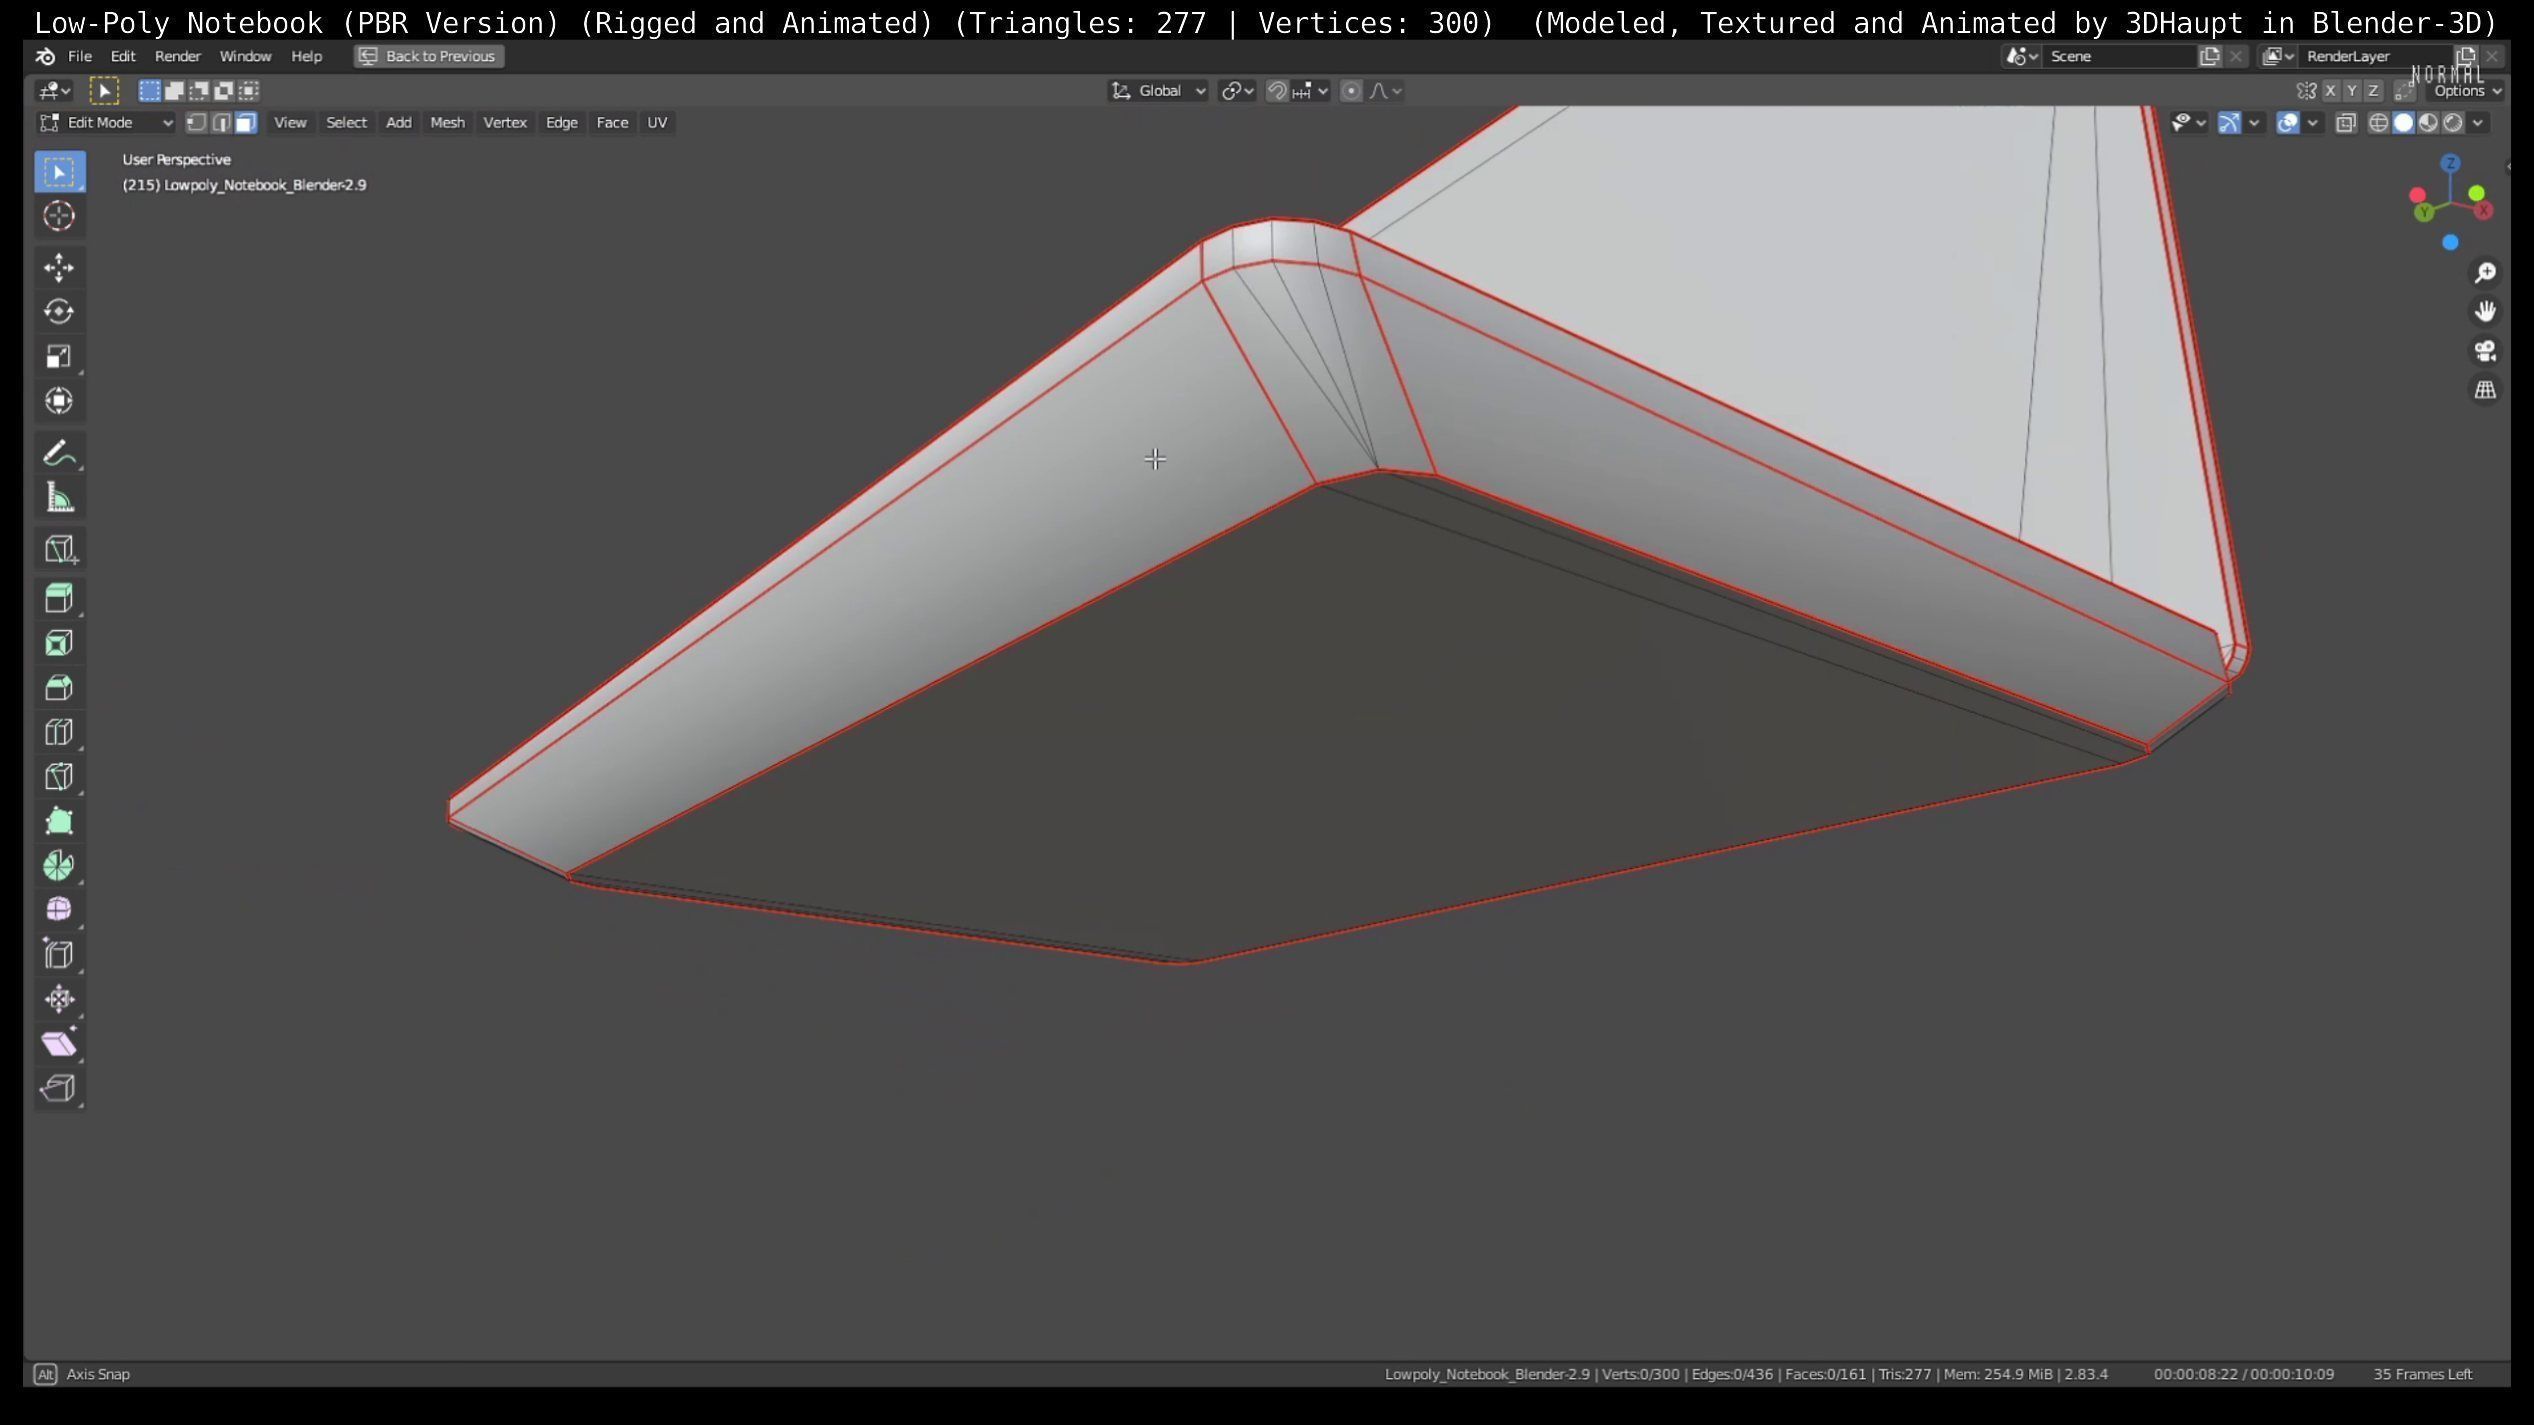Open the UV menu
The image size is (2534, 1425).
pos(657,123)
